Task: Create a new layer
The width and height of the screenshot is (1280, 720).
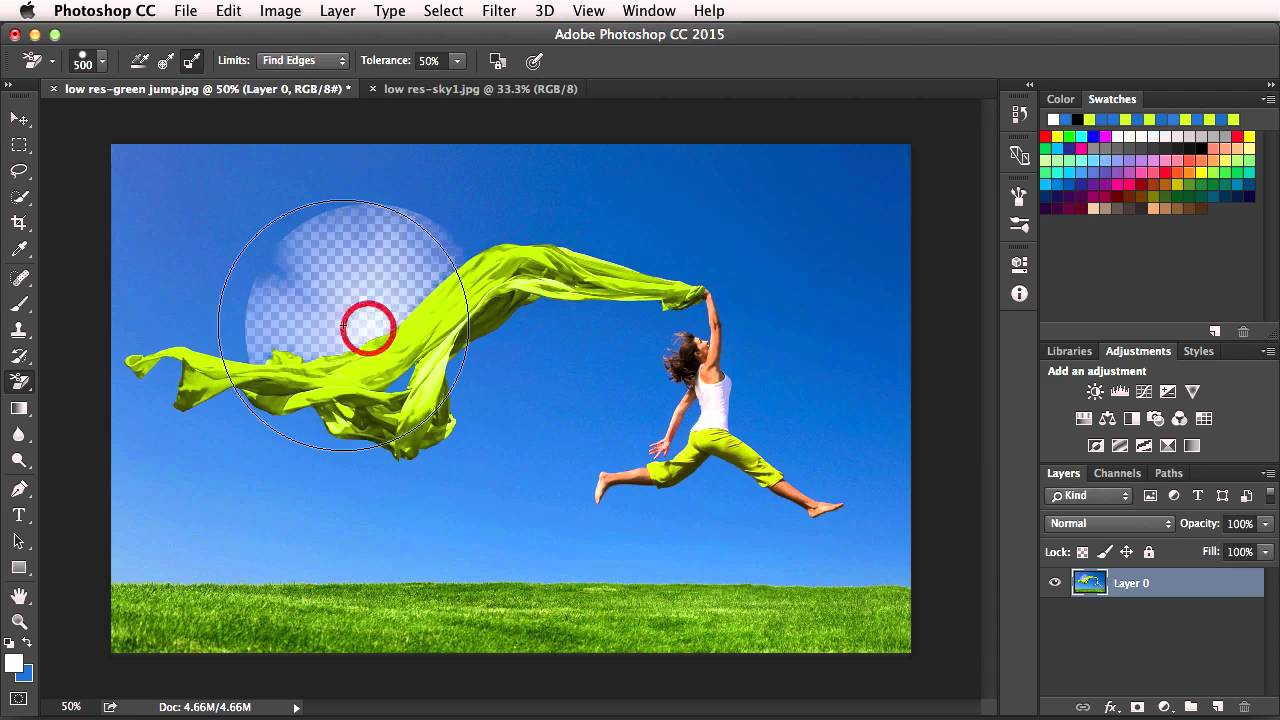Action: point(1217,707)
